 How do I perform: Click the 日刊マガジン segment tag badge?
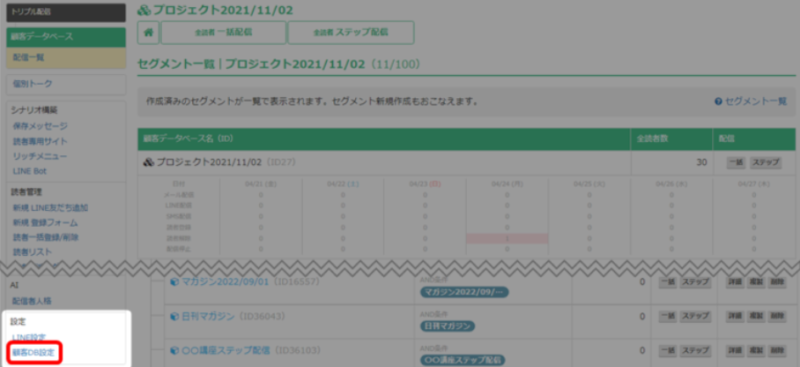click(447, 326)
